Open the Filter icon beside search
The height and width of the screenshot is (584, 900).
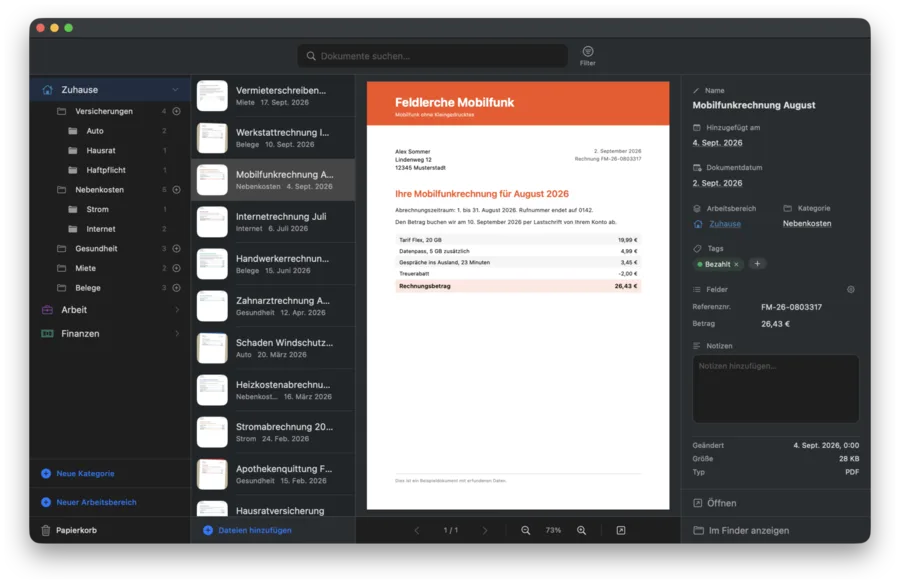point(587,56)
